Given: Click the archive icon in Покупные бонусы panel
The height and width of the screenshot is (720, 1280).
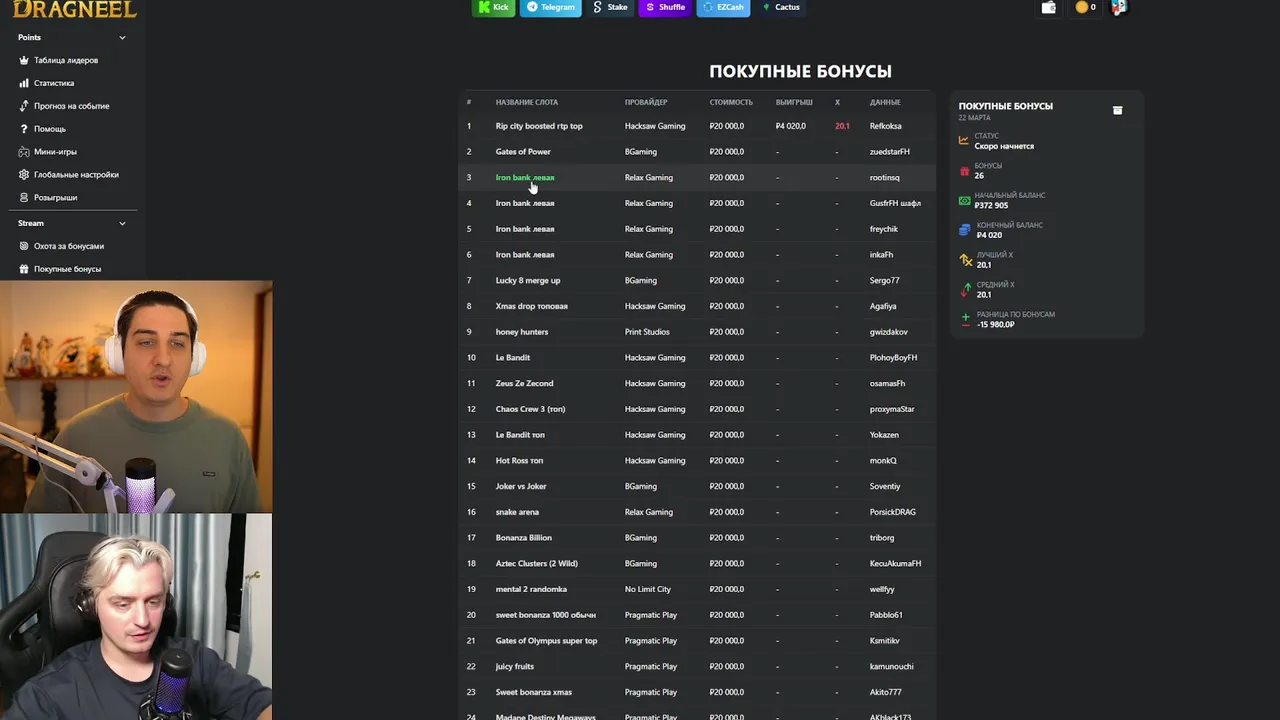Looking at the screenshot, I should click(1118, 110).
